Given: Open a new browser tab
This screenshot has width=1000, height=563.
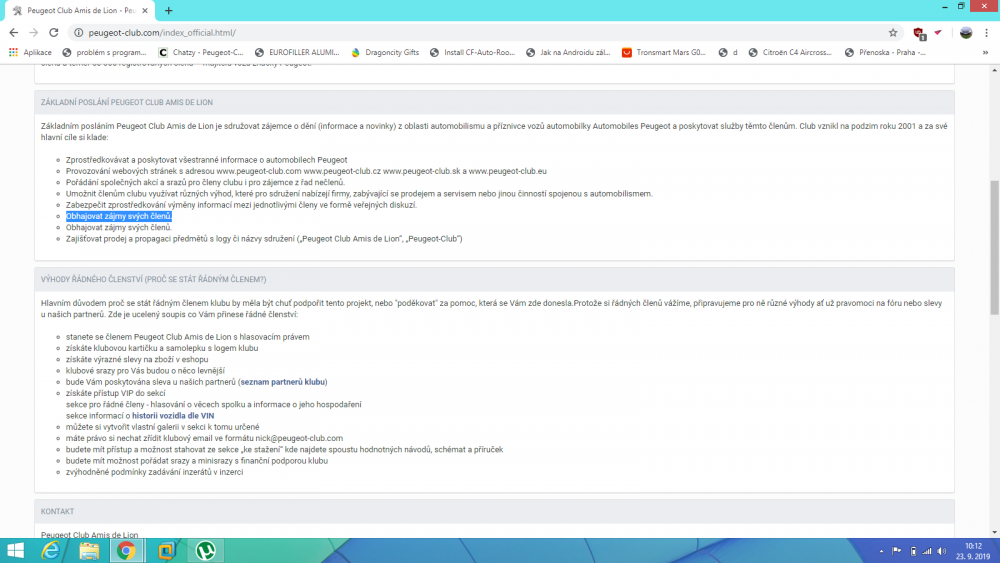Looking at the screenshot, I should click(168, 11).
